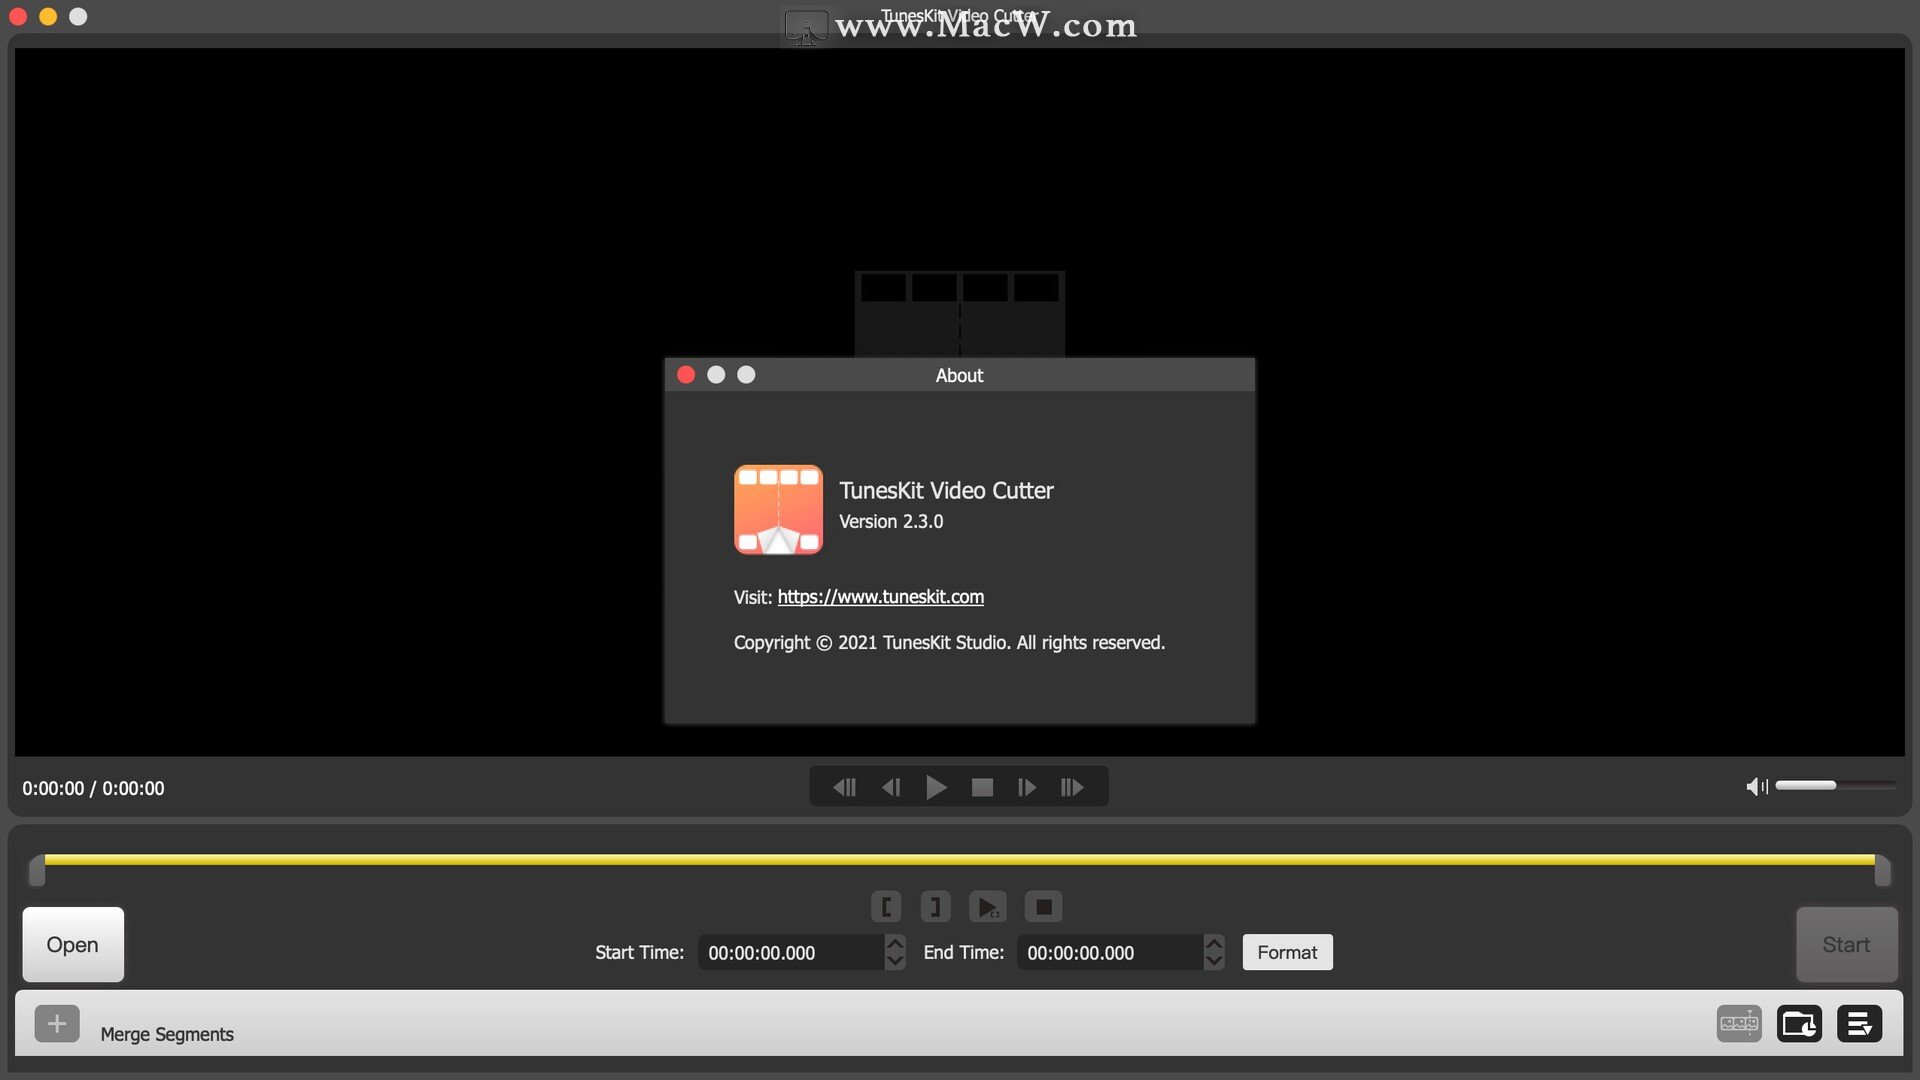Click the End Time input field

point(1110,953)
